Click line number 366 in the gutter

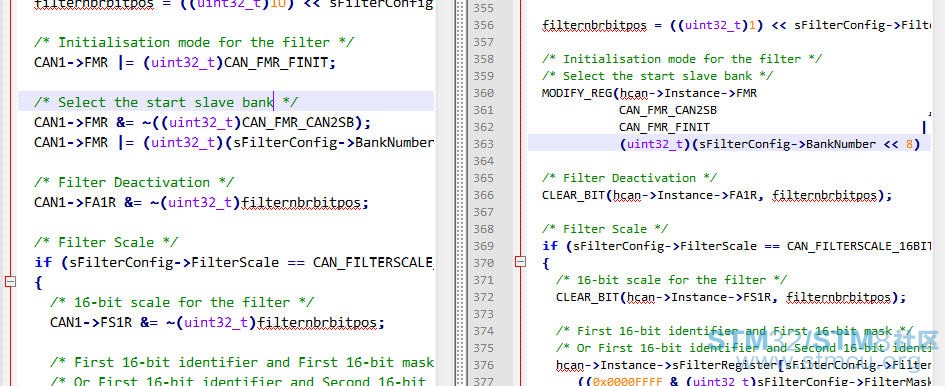tap(483, 195)
